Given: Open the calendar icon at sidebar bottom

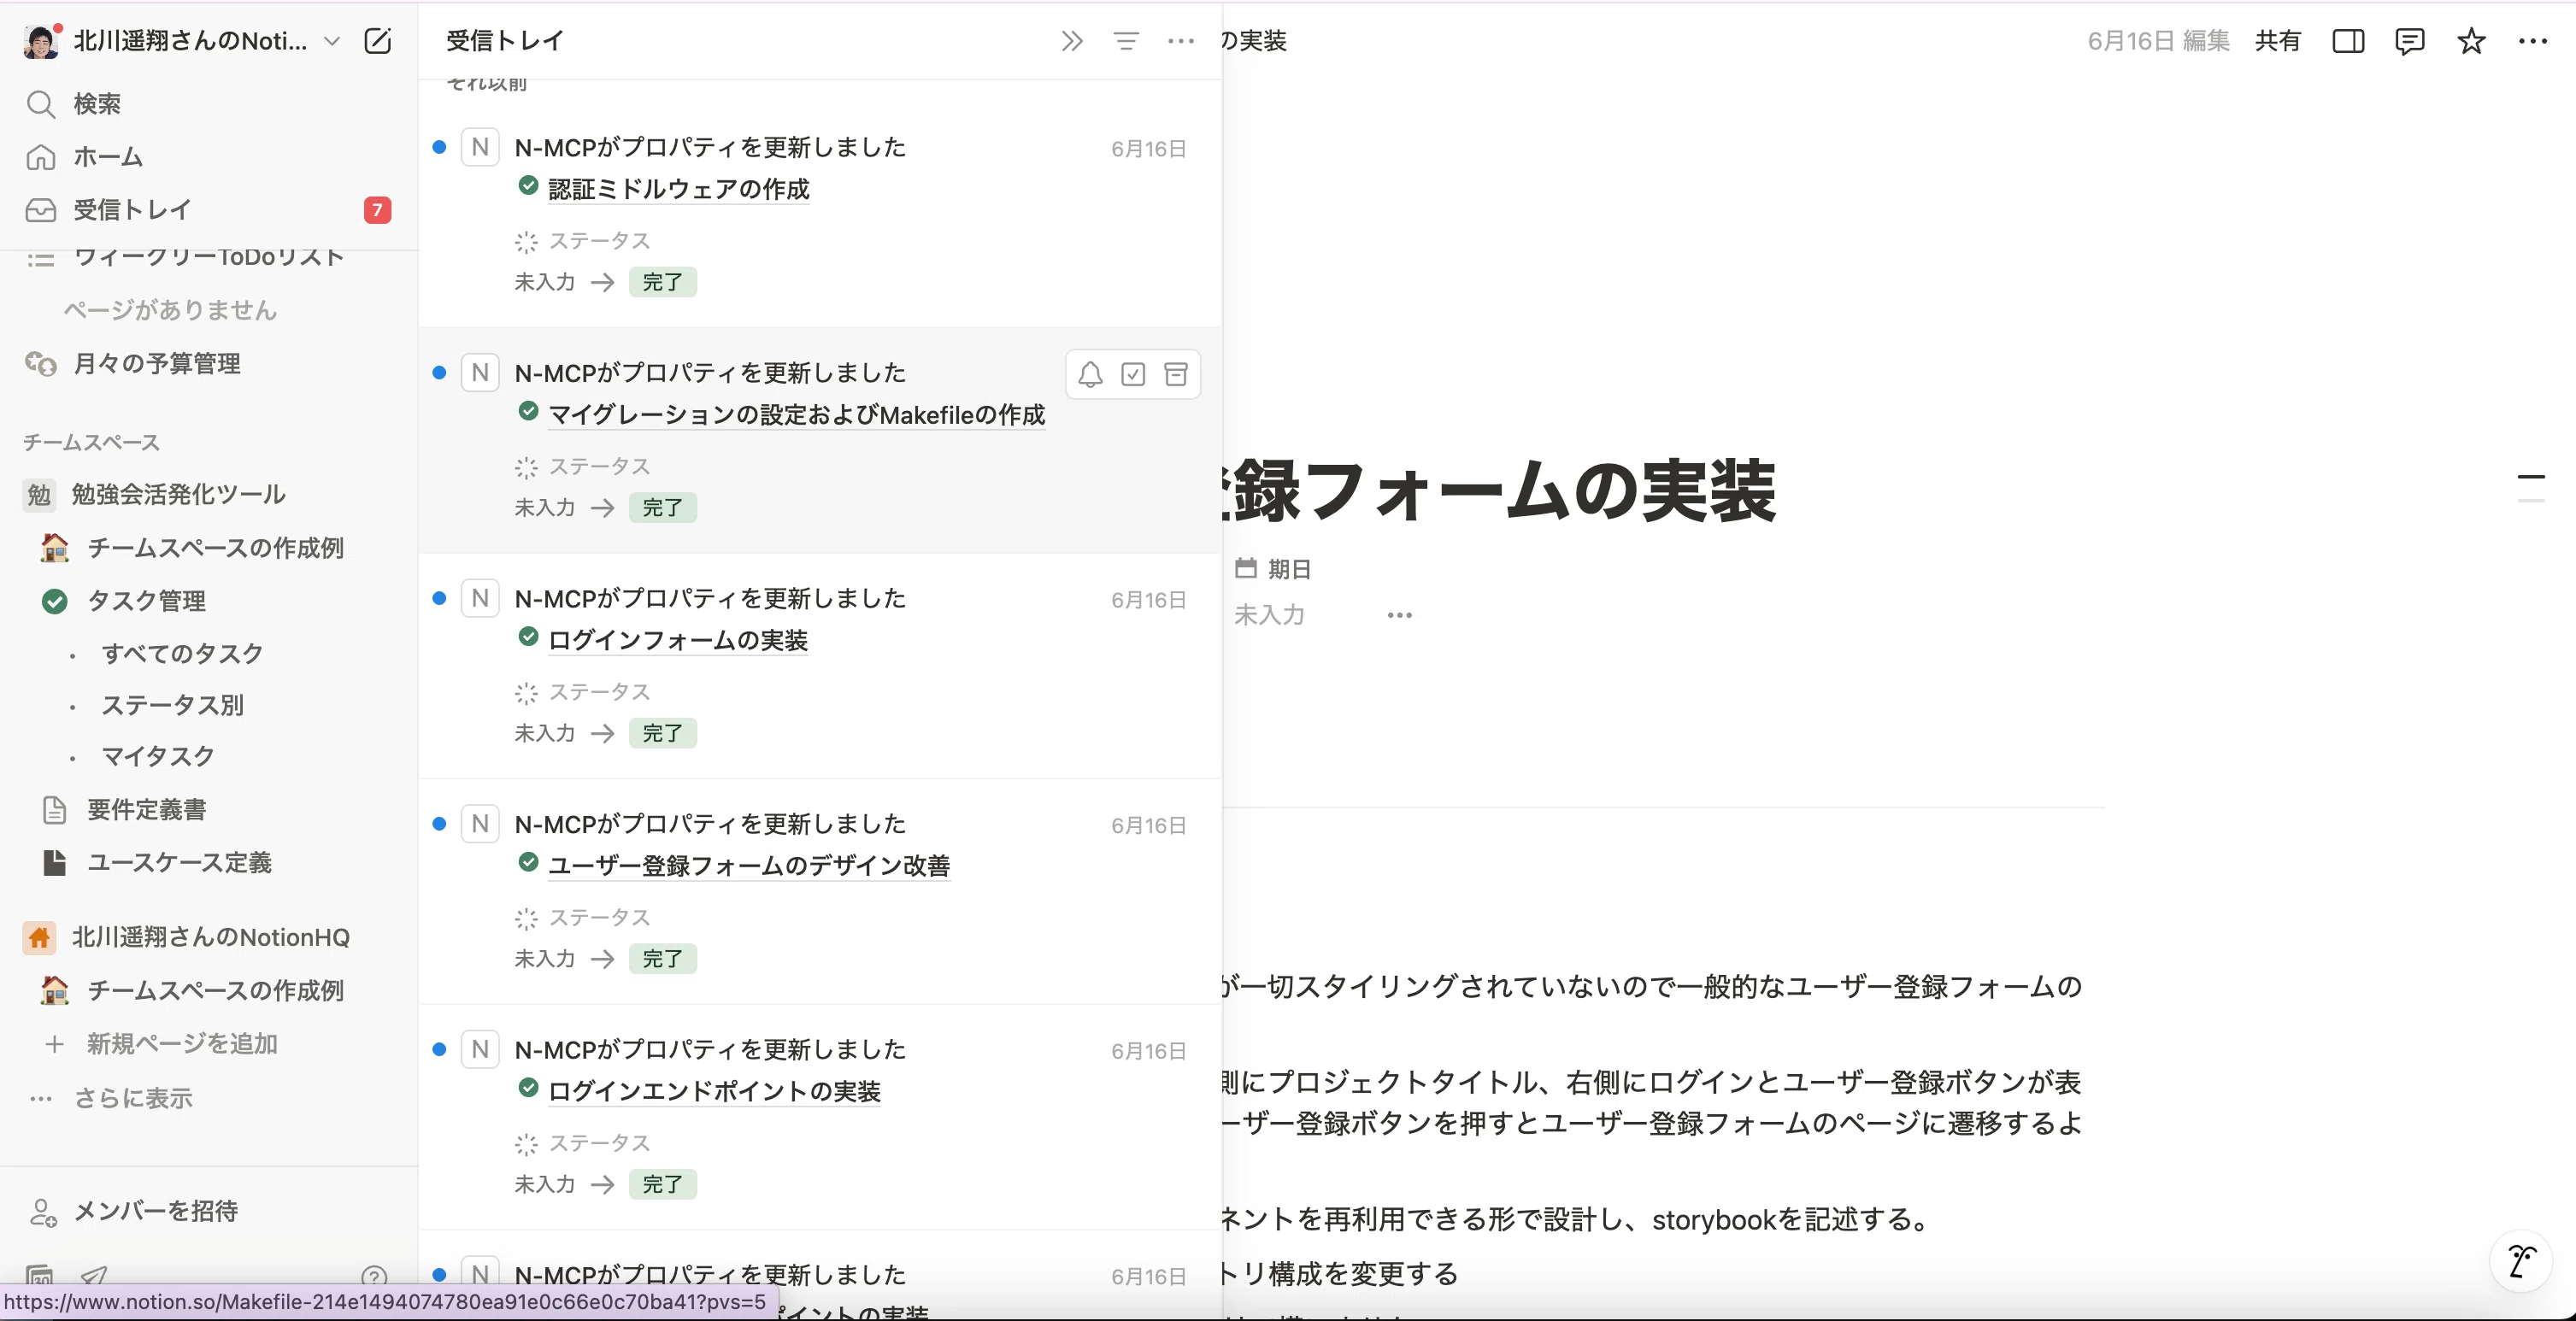Looking at the screenshot, I should (x=40, y=1276).
